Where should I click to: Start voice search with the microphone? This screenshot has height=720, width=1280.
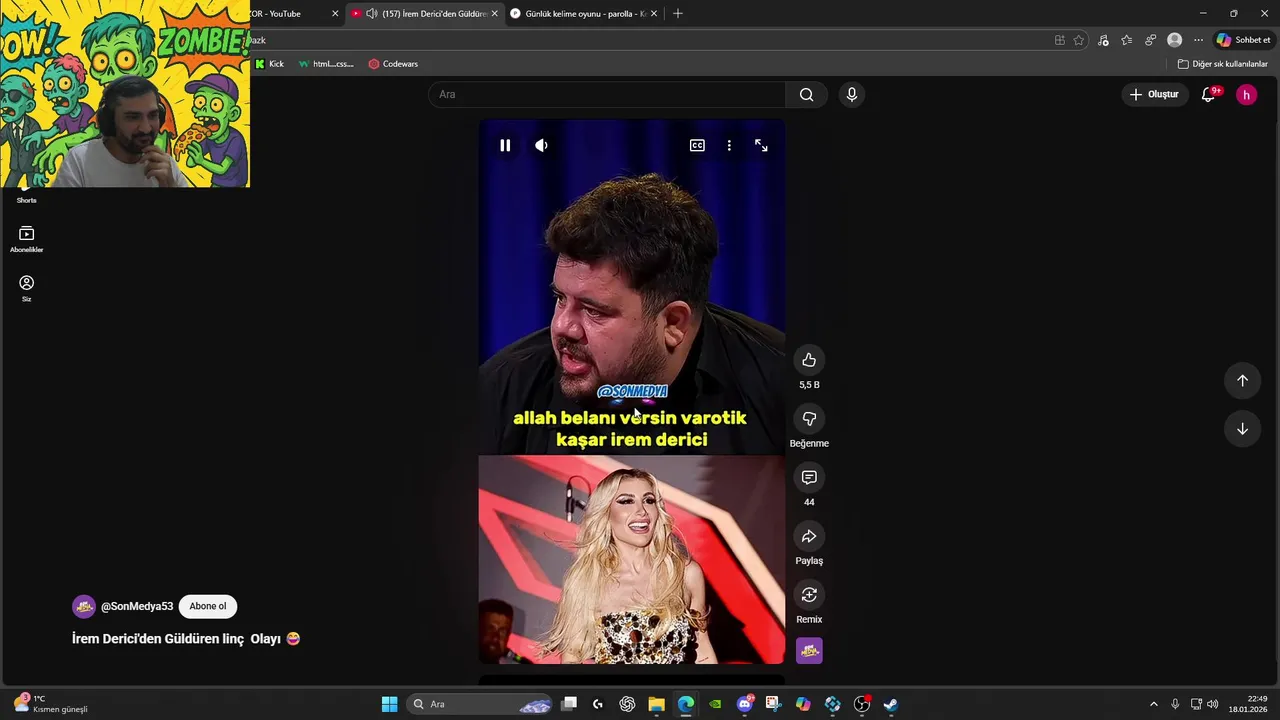tap(851, 95)
